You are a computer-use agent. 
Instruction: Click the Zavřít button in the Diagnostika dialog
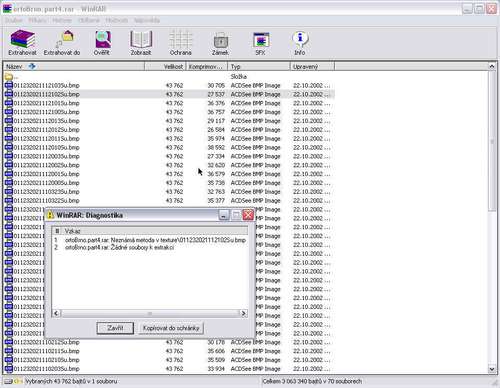point(115,328)
